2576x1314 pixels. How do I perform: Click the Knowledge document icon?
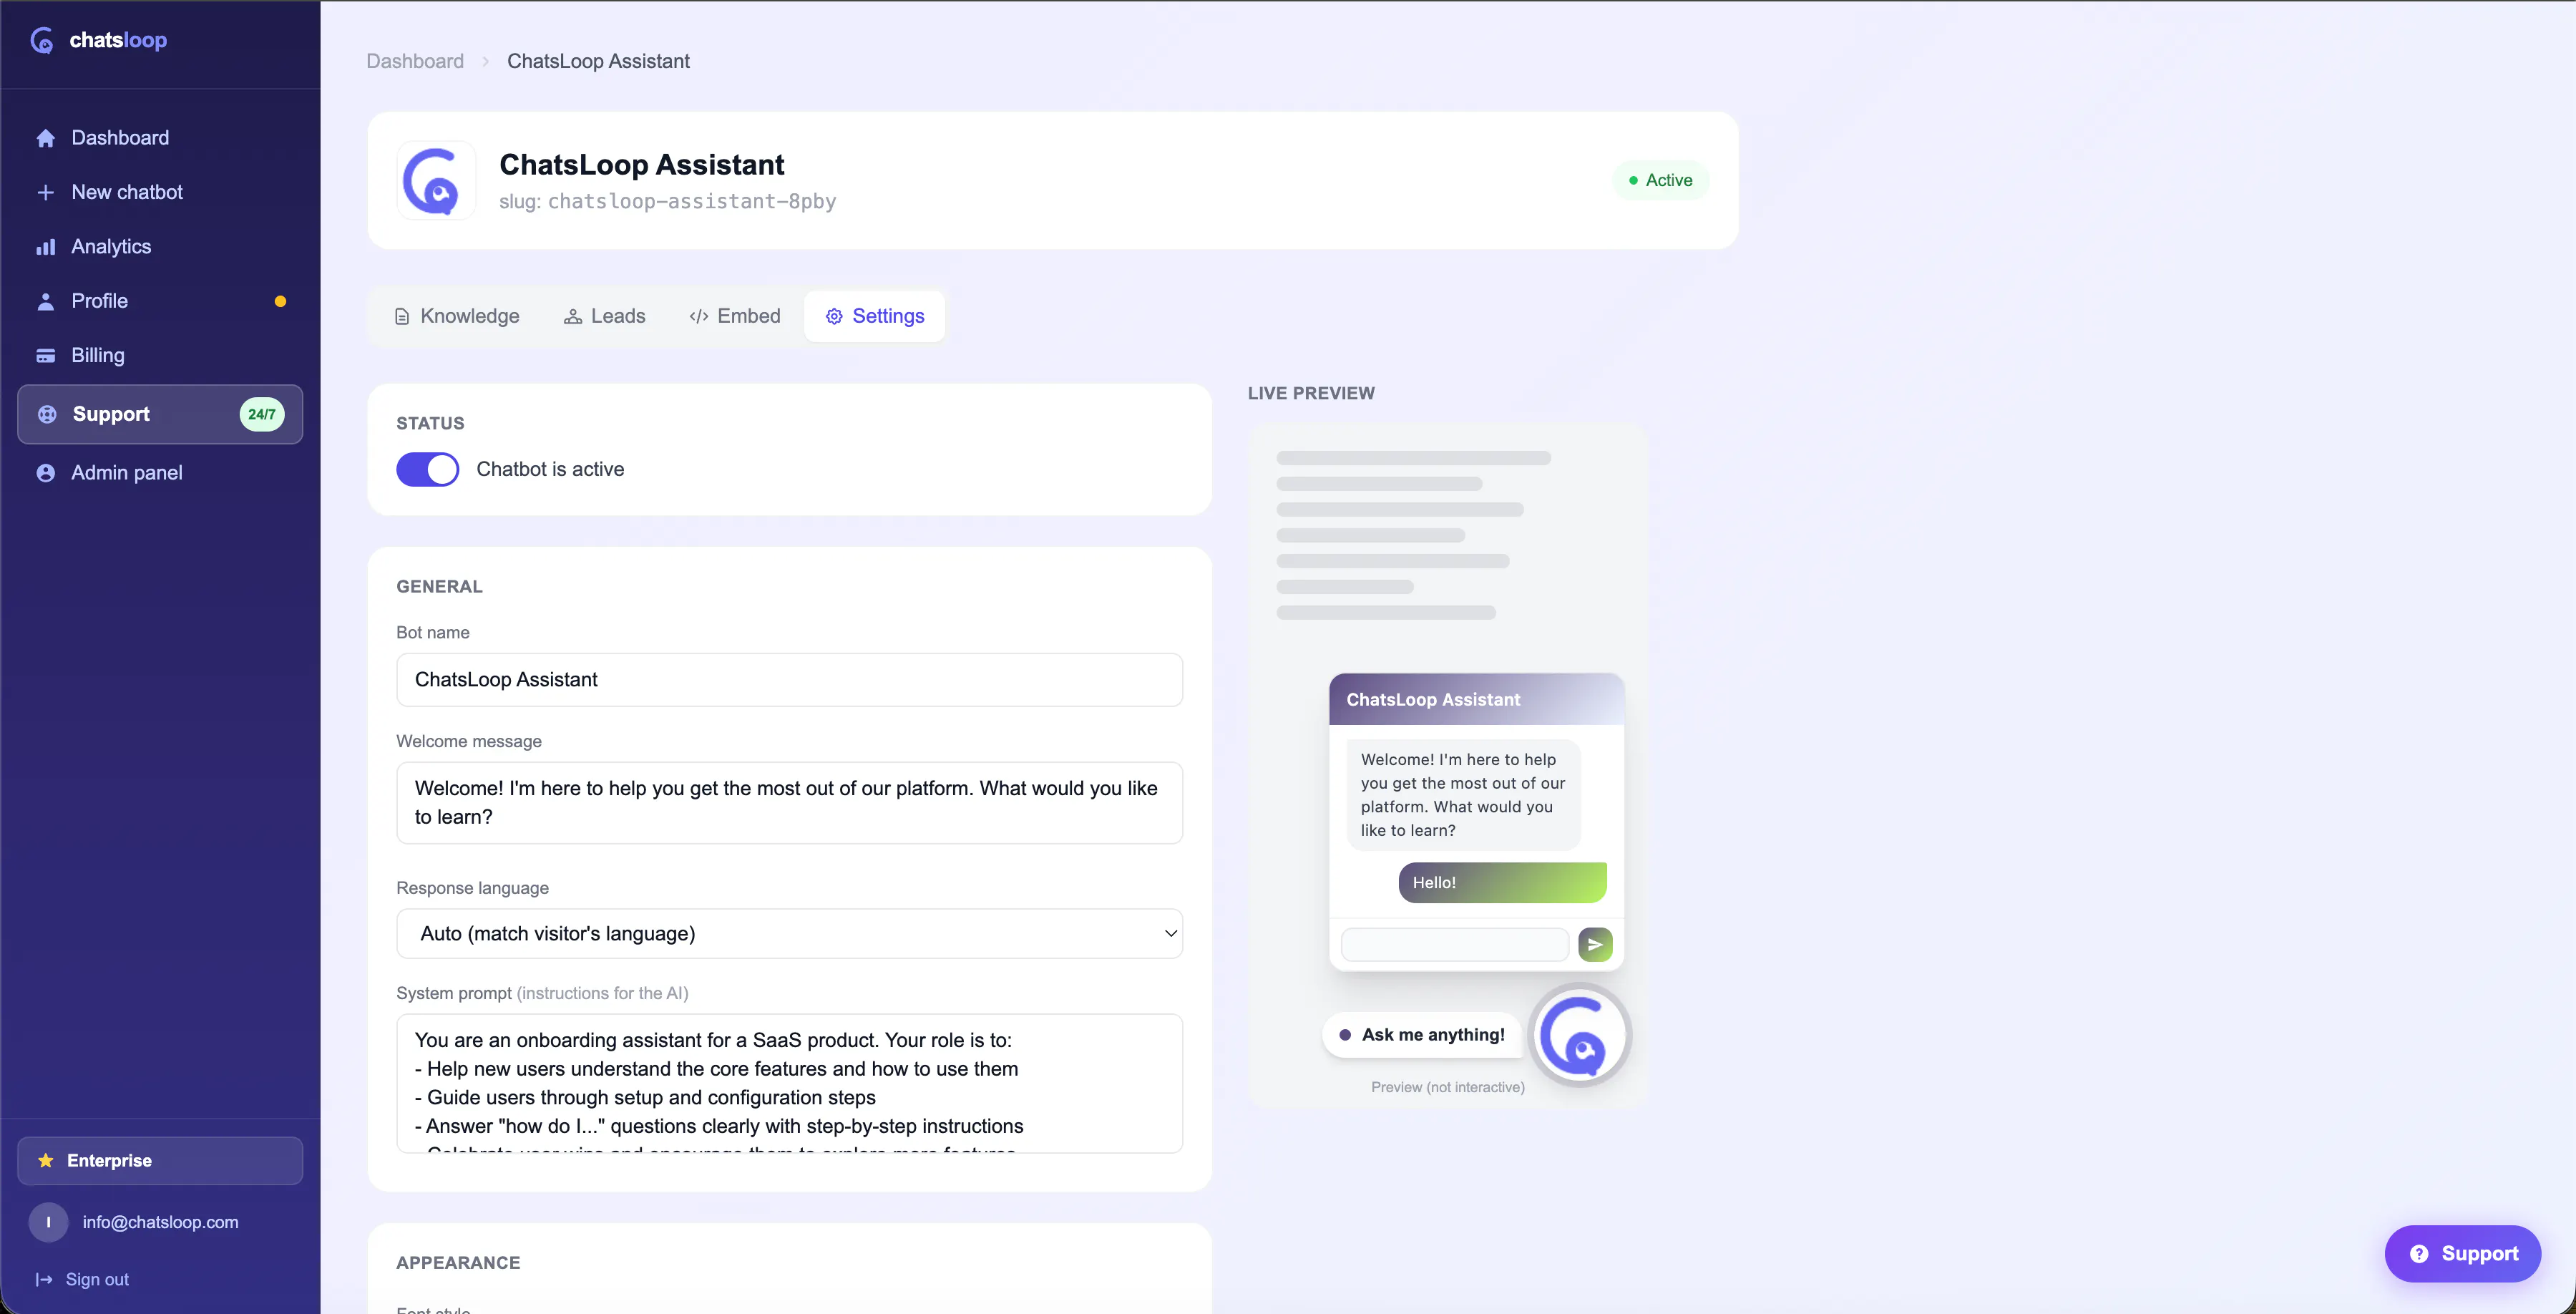pos(402,317)
